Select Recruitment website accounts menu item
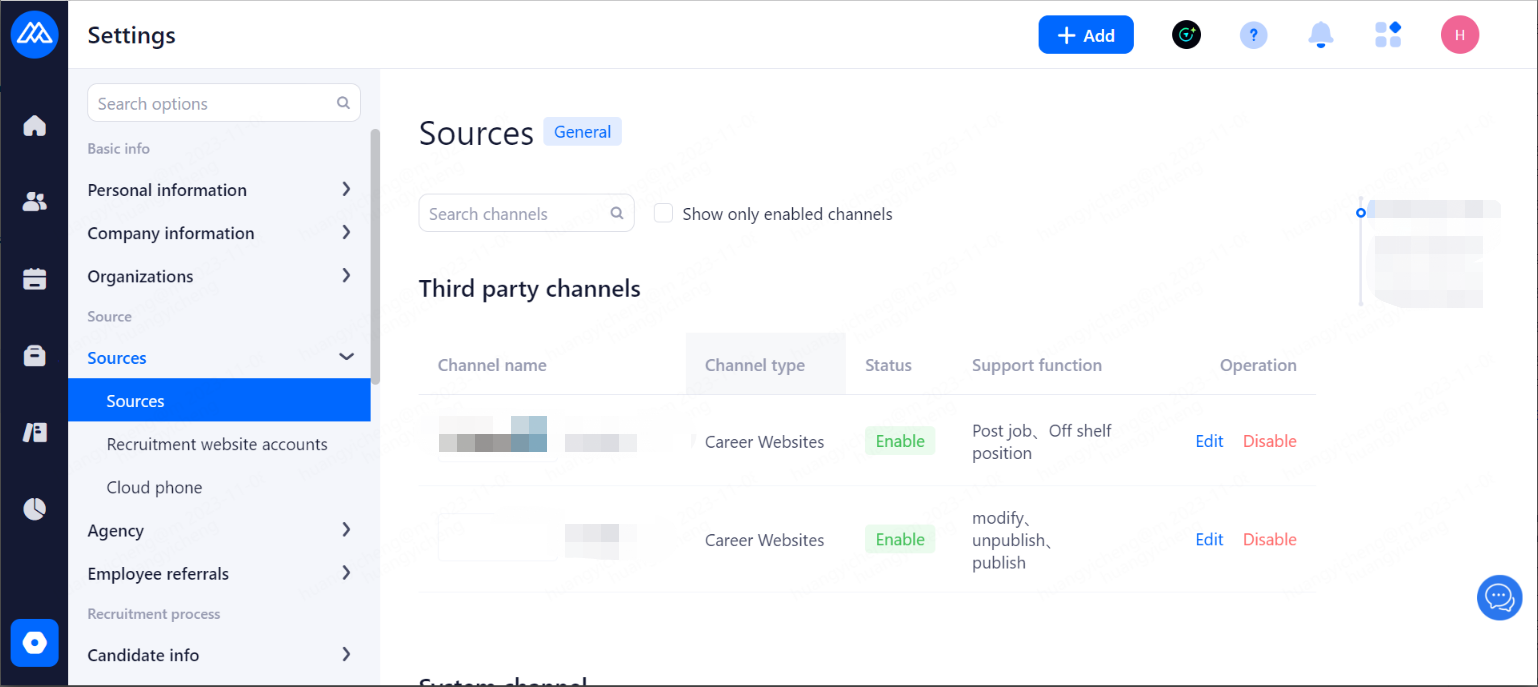The image size is (1538, 687). [217, 444]
